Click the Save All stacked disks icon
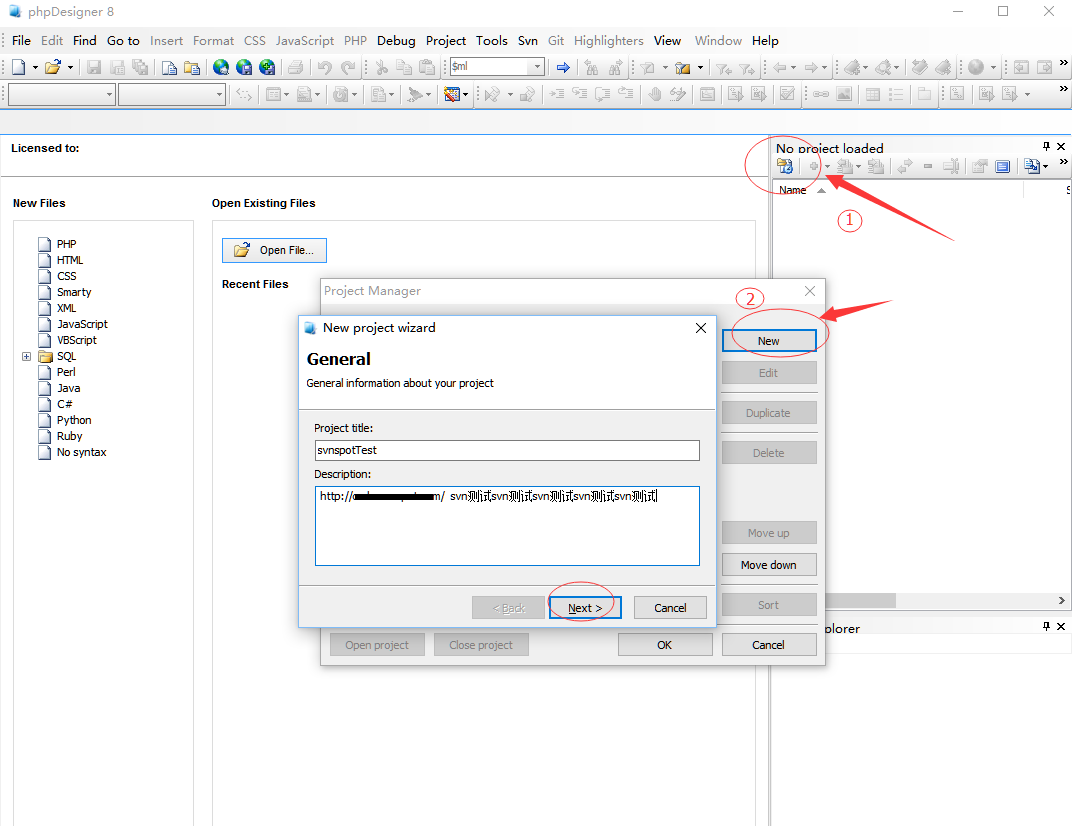 point(140,67)
